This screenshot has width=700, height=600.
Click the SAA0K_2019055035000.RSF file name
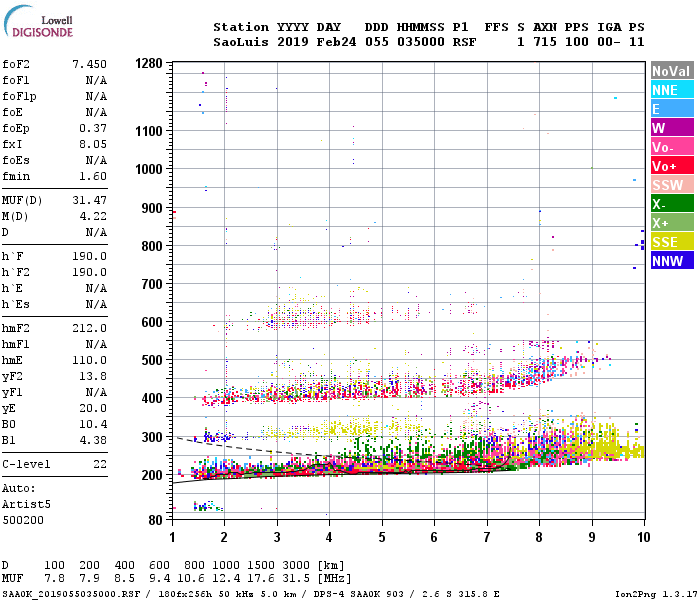coord(71,594)
